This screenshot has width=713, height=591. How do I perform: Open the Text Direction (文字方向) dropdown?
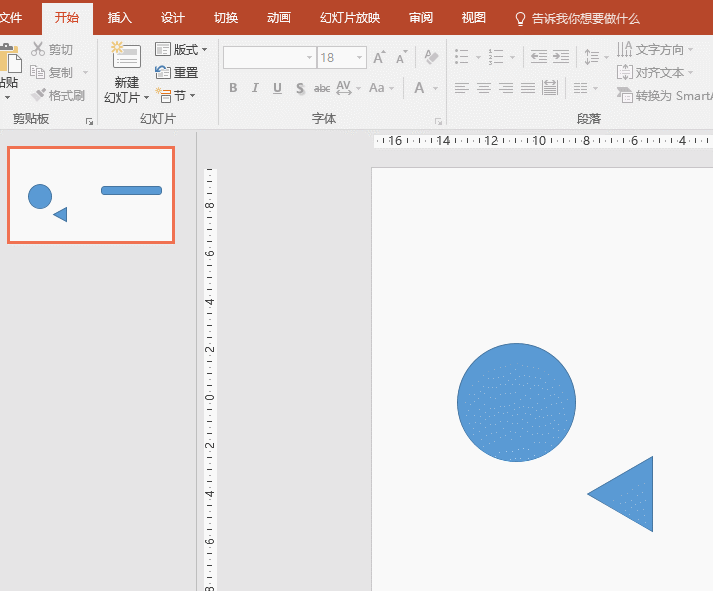pyautogui.click(x=657, y=49)
